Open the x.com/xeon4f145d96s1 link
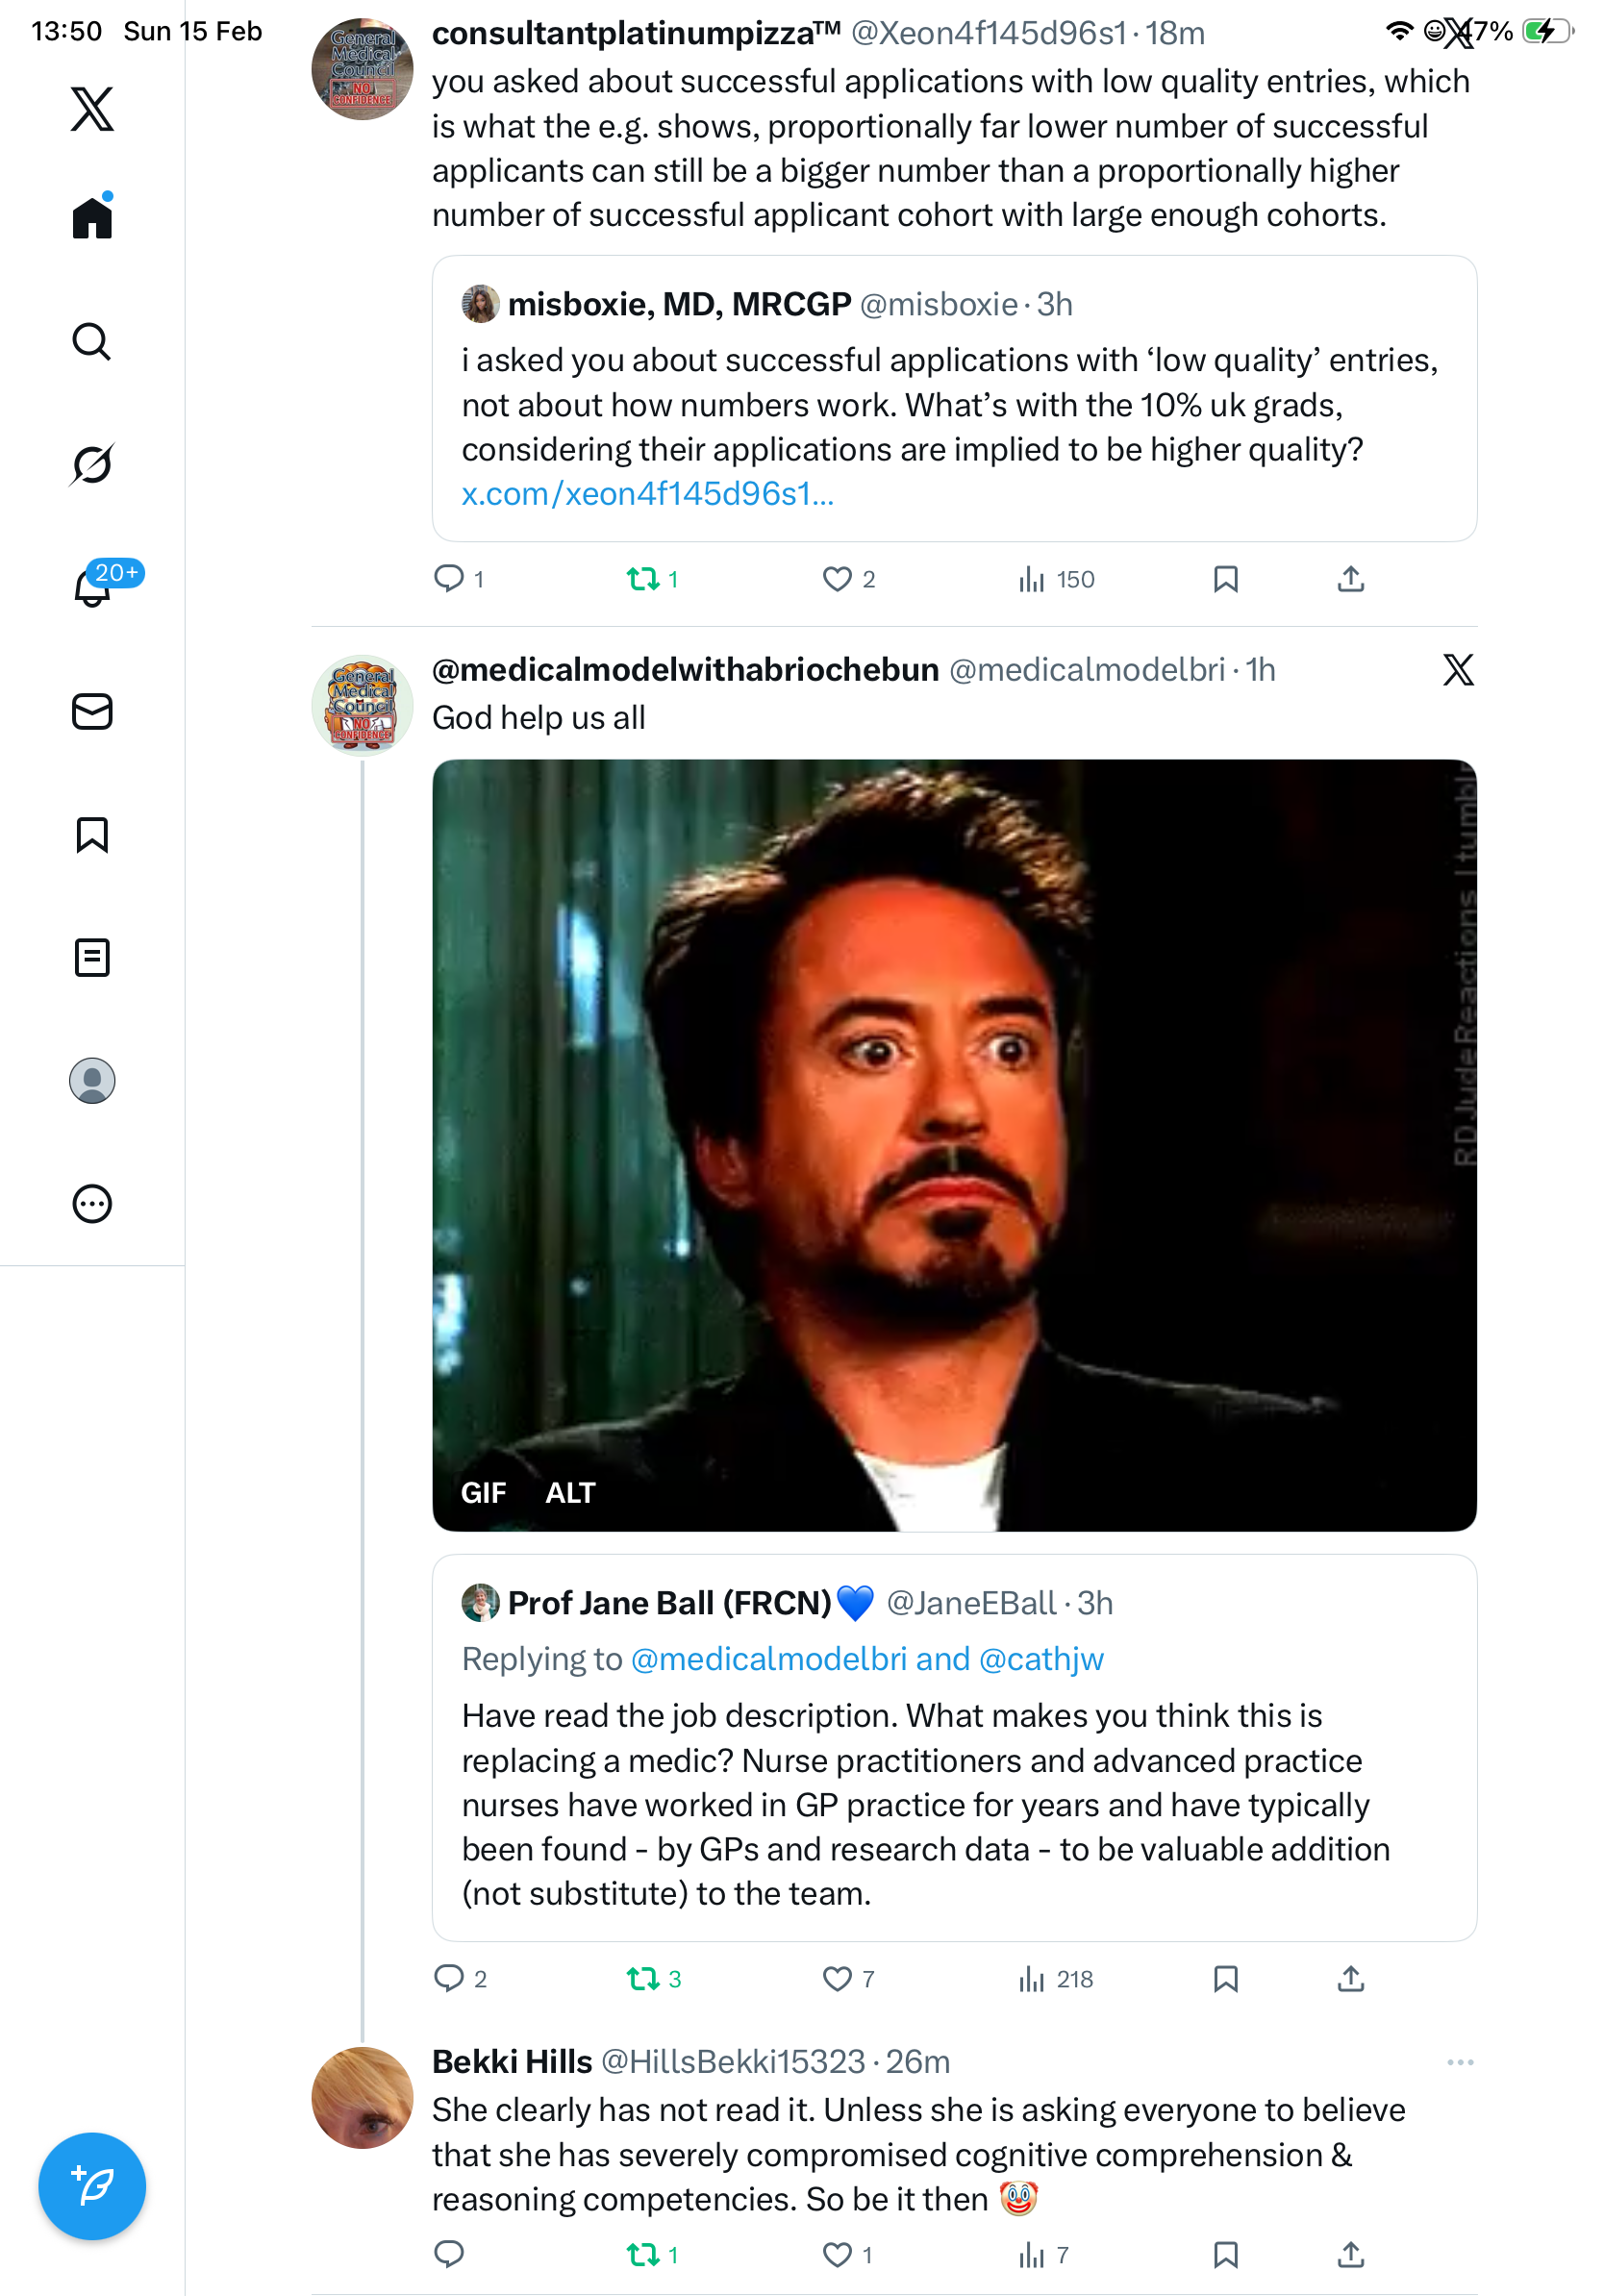Image resolution: width=1604 pixels, height=2296 pixels. (x=647, y=494)
